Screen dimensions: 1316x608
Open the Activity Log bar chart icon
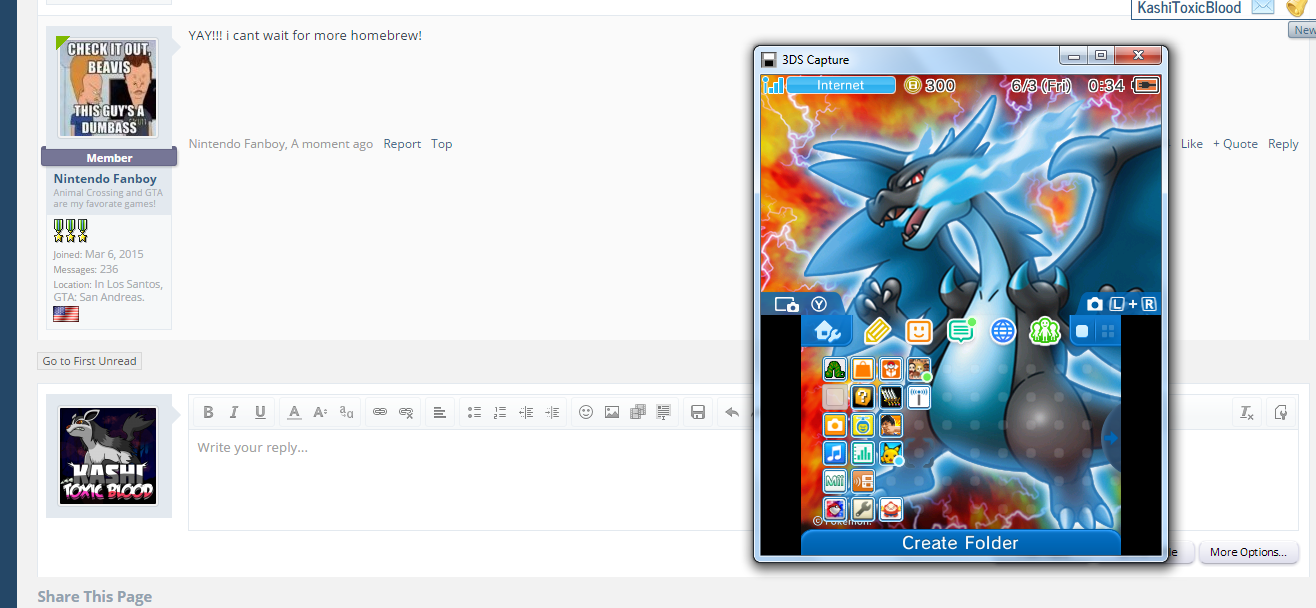pos(863,453)
